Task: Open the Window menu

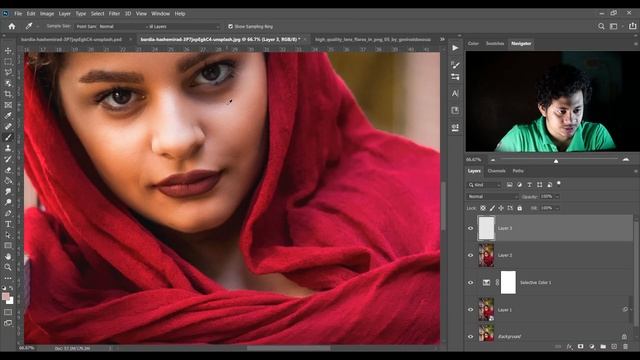Action: tap(160, 13)
